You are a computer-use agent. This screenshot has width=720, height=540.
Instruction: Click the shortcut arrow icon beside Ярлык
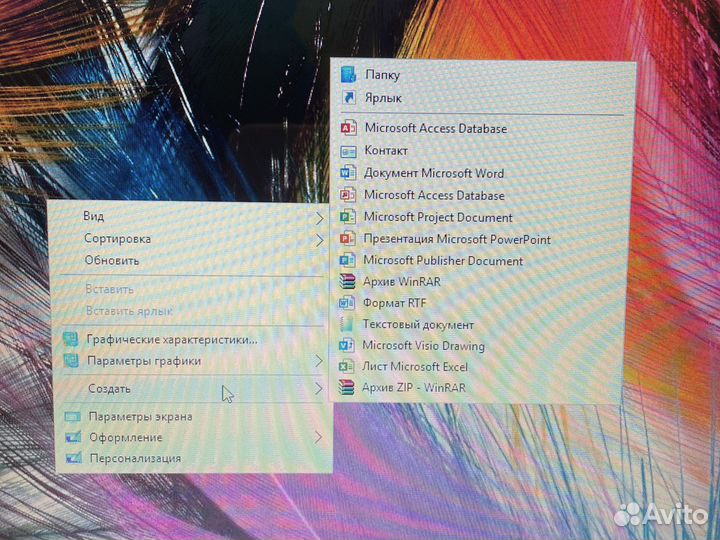pos(349,97)
